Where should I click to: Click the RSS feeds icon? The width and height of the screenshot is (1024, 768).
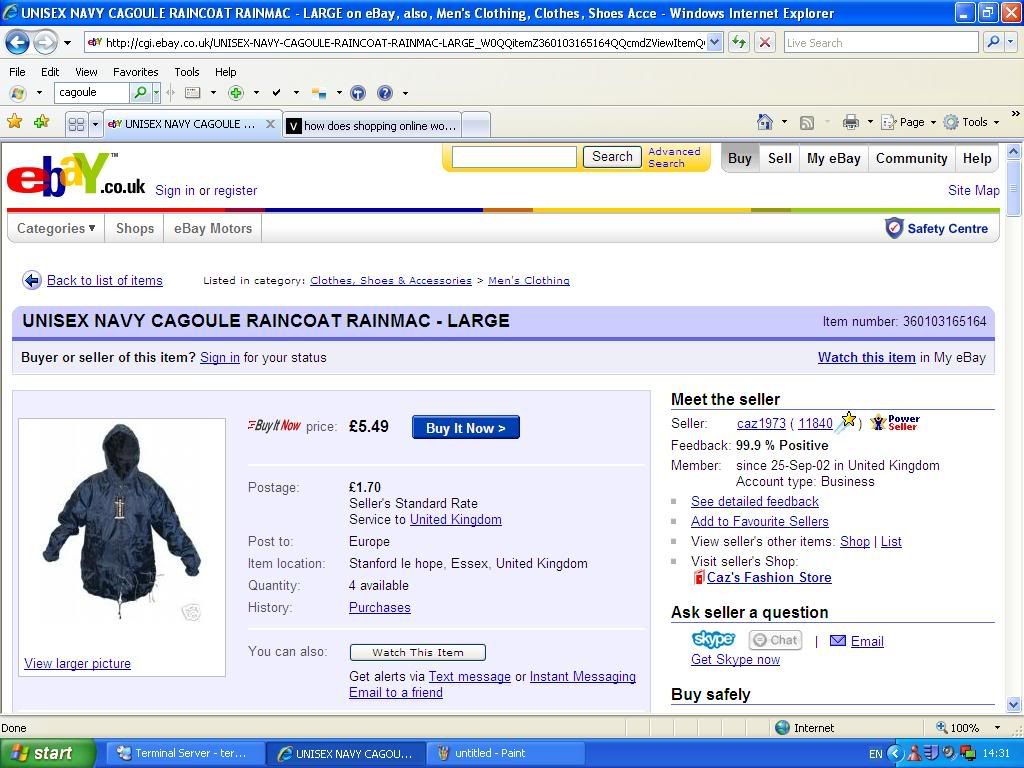(x=807, y=122)
